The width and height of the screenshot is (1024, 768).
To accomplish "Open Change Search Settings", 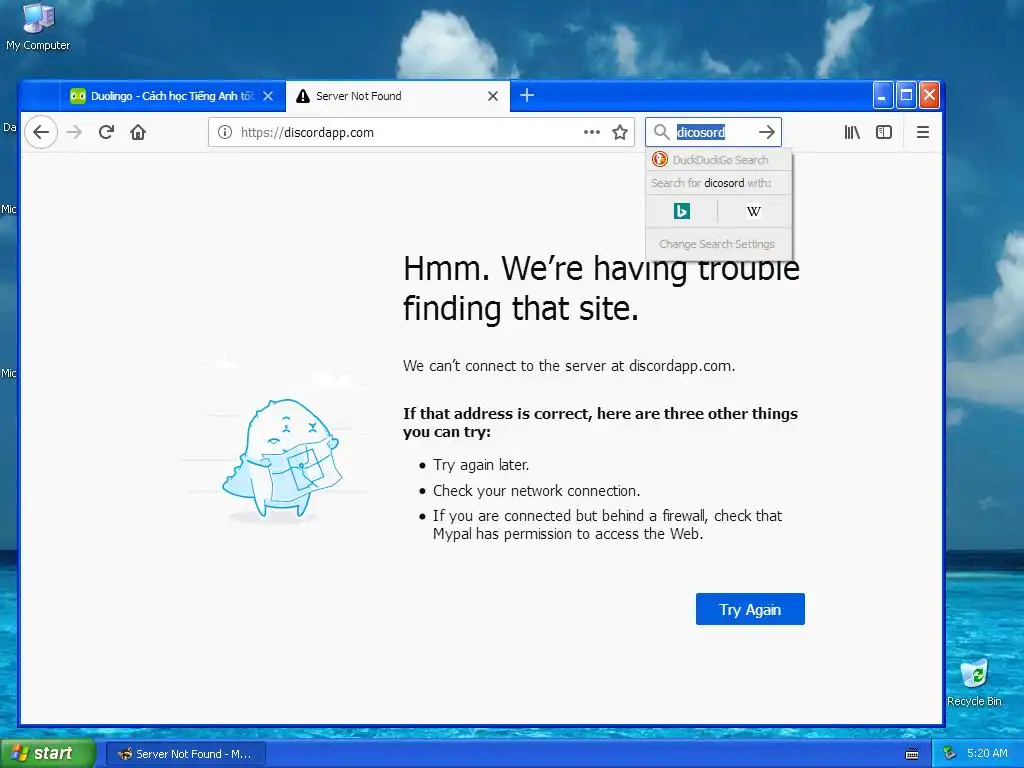I will pos(717,244).
